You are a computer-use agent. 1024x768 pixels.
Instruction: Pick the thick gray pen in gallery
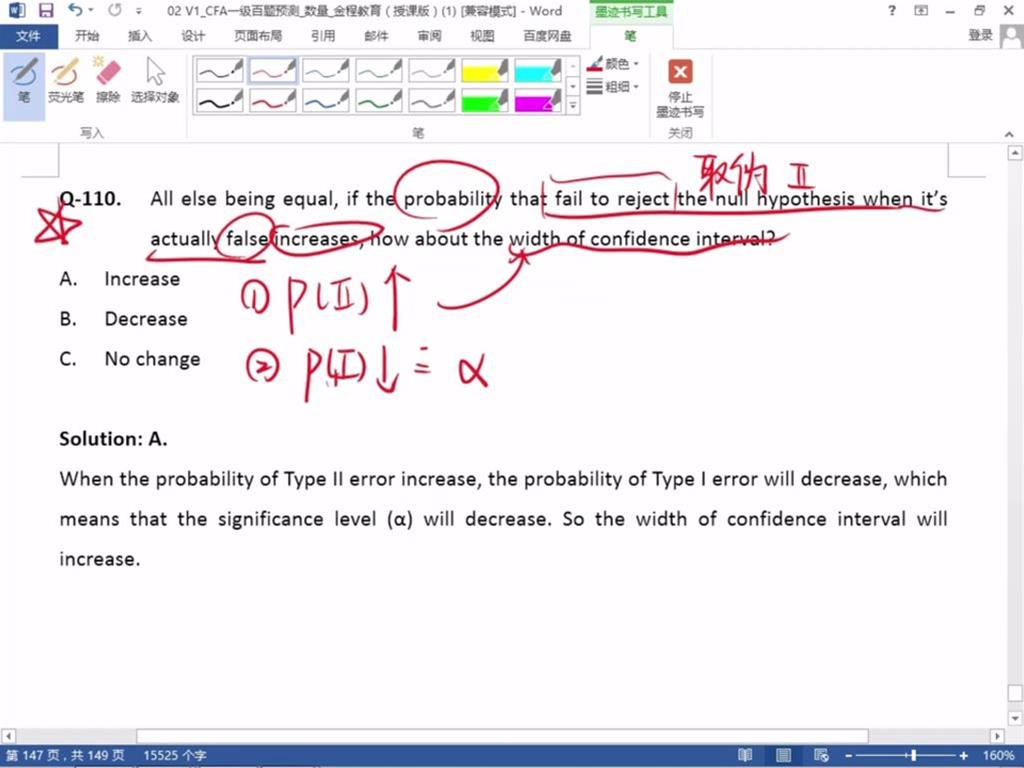pos(431,101)
